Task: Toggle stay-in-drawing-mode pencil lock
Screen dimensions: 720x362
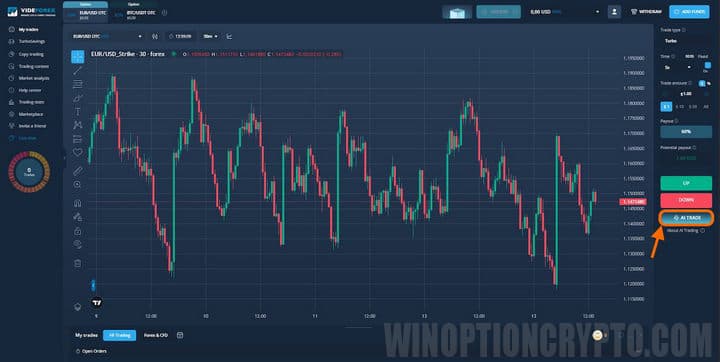Action: pyautogui.click(x=78, y=217)
